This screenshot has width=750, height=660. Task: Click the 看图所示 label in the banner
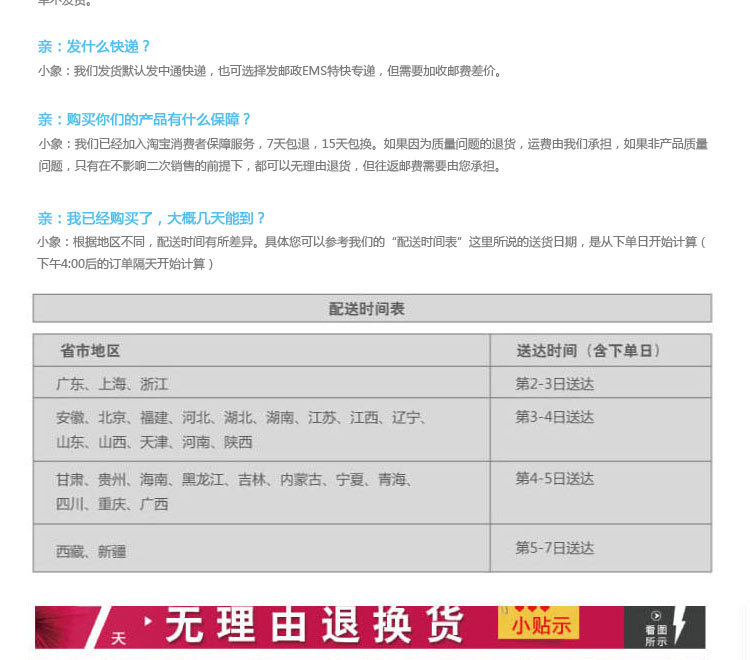[656, 636]
